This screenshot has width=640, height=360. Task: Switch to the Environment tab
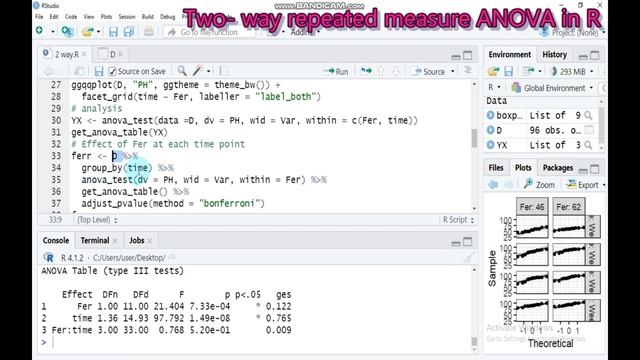coord(510,54)
